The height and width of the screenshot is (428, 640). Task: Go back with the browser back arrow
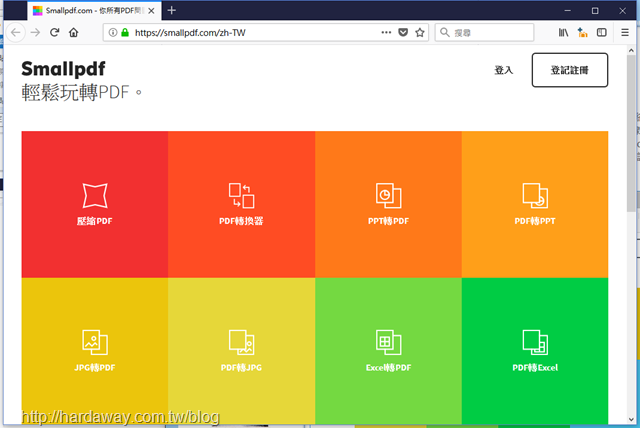pos(16,33)
